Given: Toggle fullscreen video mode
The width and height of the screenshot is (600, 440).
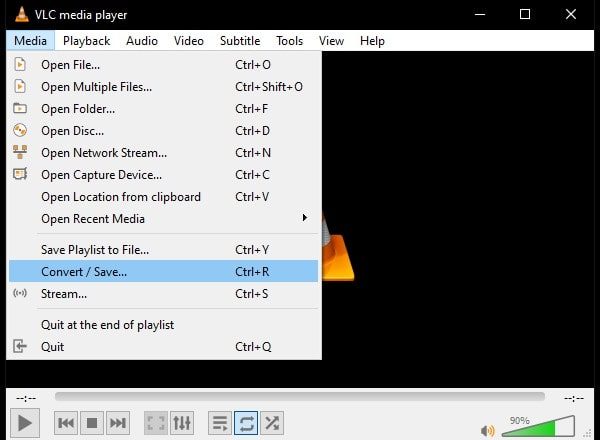Looking at the screenshot, I should click(x=156, y=423).
